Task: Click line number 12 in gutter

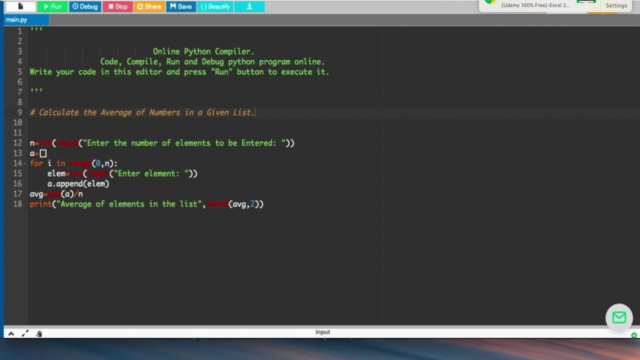Action: click(17, 143)
